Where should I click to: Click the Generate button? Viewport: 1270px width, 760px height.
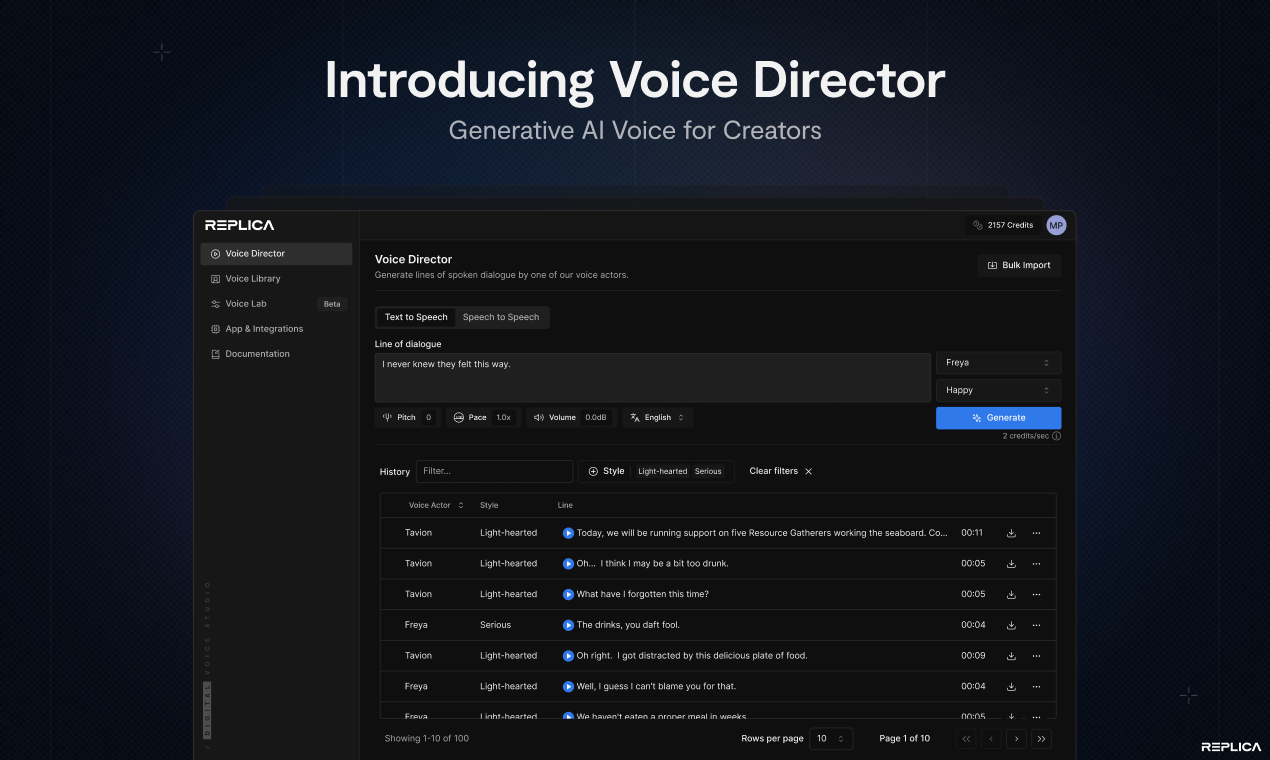point(998,417)
